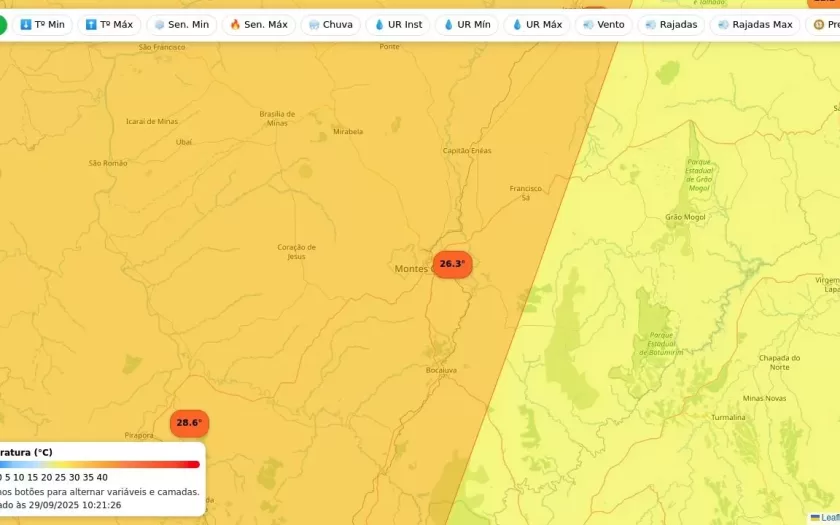This screenshot has height=525, width=840.
Task: Click the temperature color scale gradient bar
Action: pyautogui.click(x=98, y=464)
